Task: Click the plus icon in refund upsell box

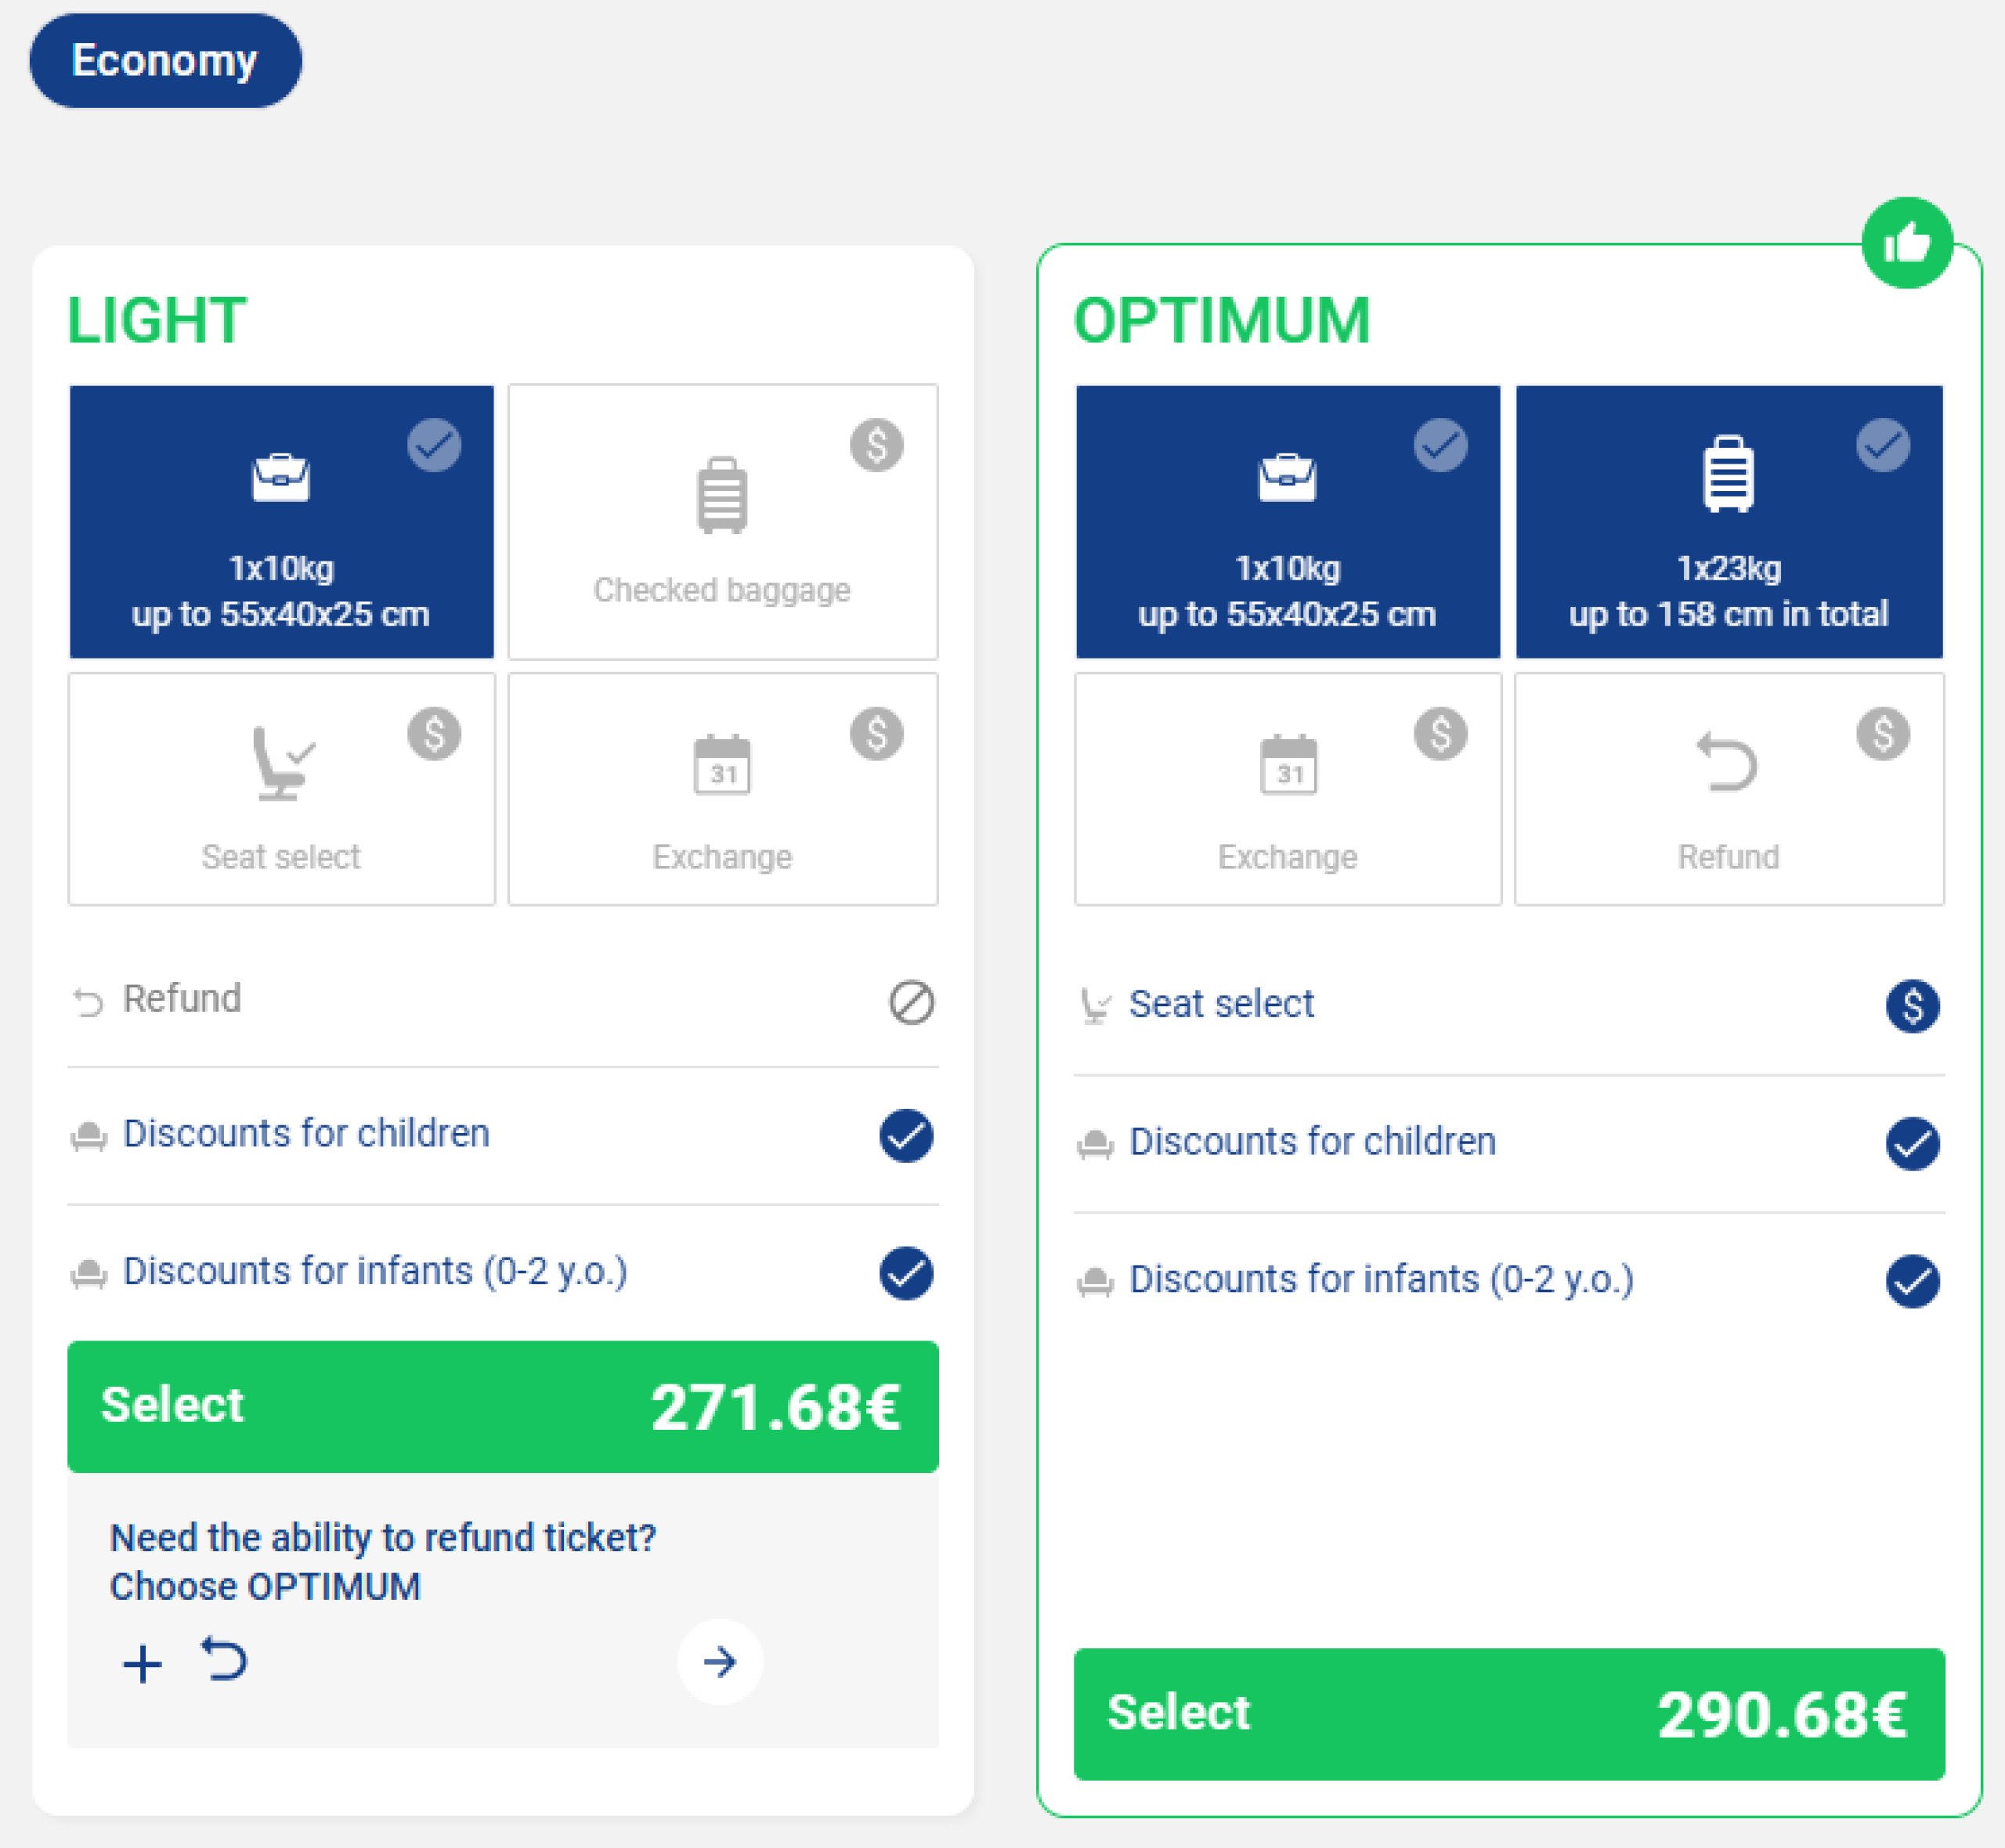Action: coord(142,1664)
